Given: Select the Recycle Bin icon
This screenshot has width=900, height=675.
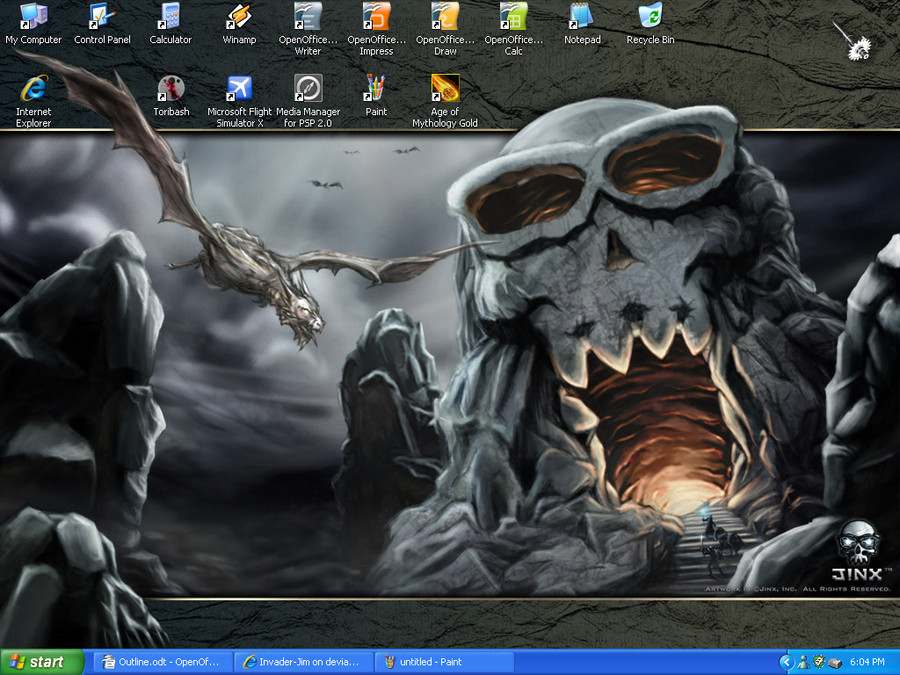Looking at the screenshot, I should point(650,24).
